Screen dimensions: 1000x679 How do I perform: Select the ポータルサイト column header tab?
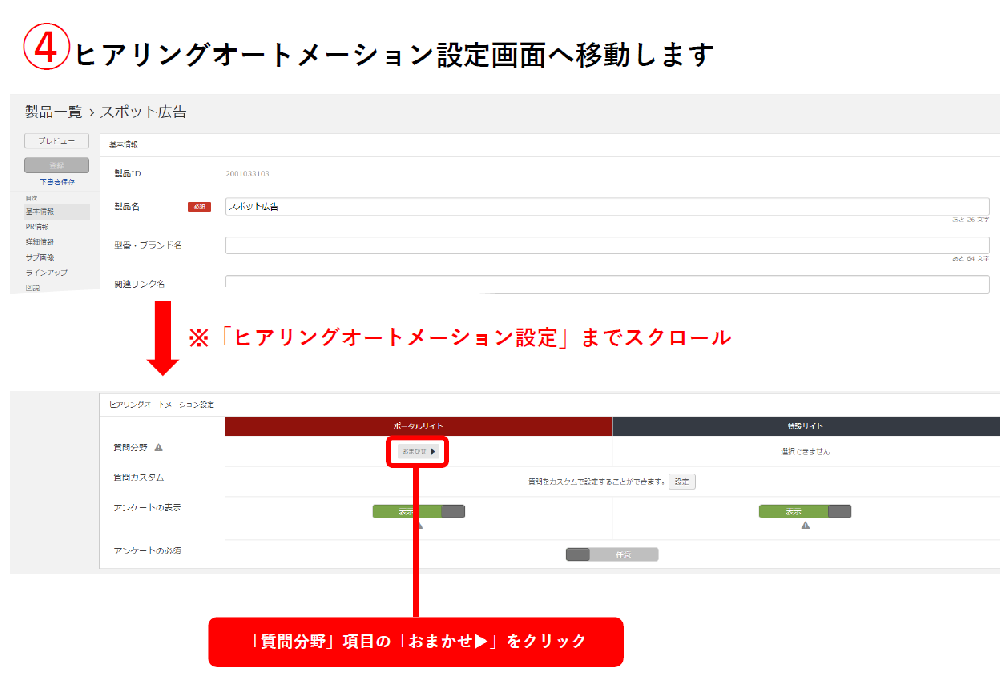(418, 426)
